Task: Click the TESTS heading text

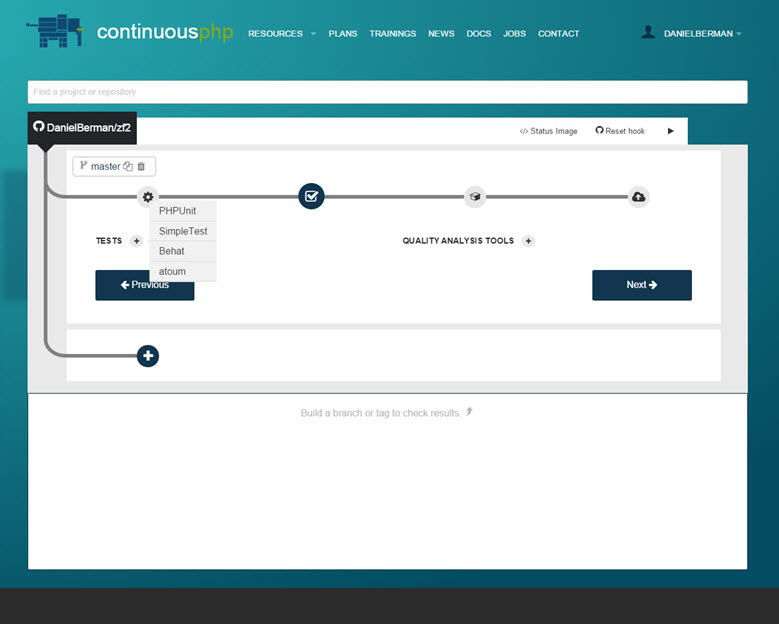Action: coord(109,241)
